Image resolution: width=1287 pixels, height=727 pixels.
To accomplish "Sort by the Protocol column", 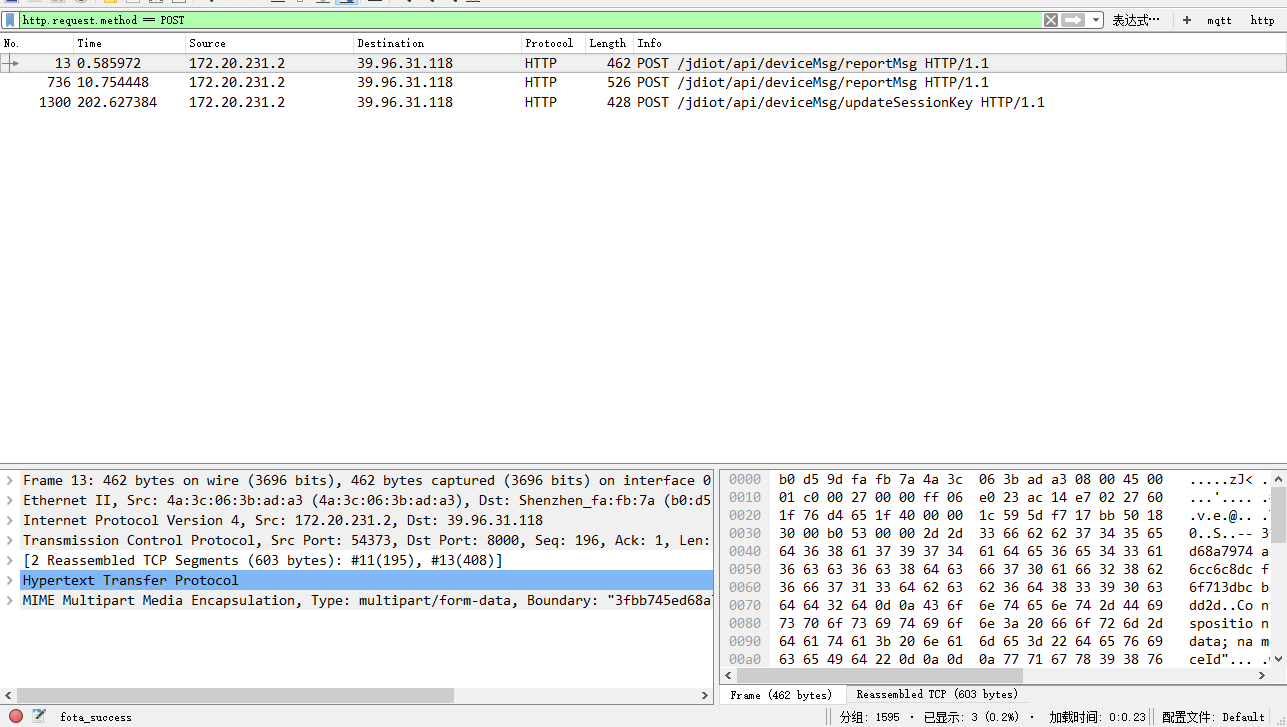I will point(554,43).
